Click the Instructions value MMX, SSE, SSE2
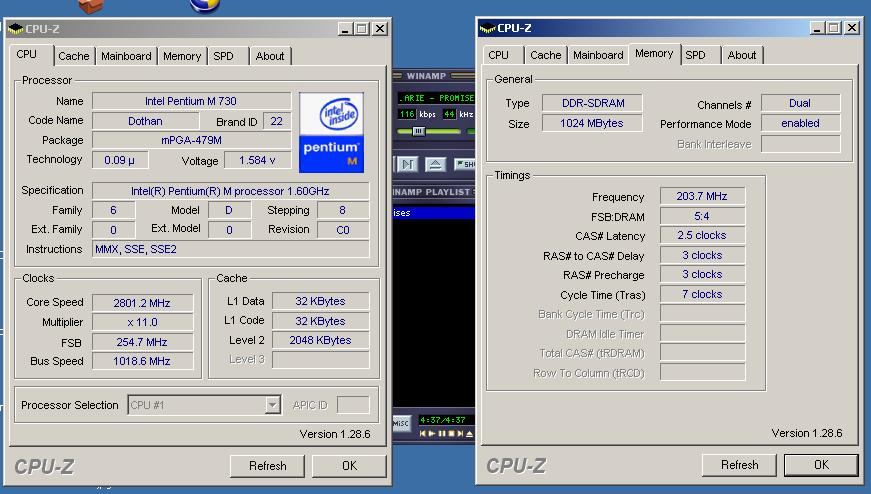The height and width of the screenshot is (494, 871). (x=231, y=249)
